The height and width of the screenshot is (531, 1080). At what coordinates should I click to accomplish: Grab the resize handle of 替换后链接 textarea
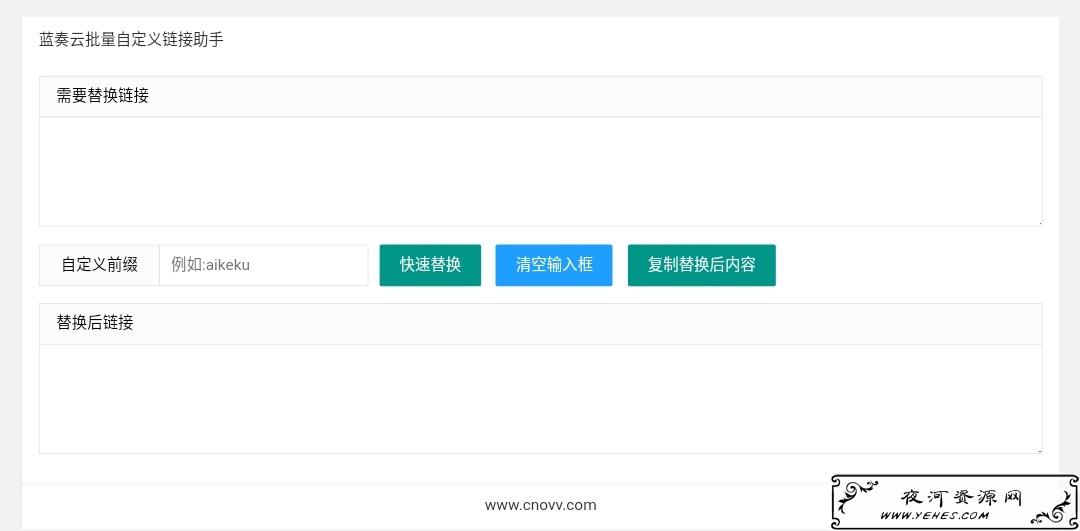pos(1039,450)
